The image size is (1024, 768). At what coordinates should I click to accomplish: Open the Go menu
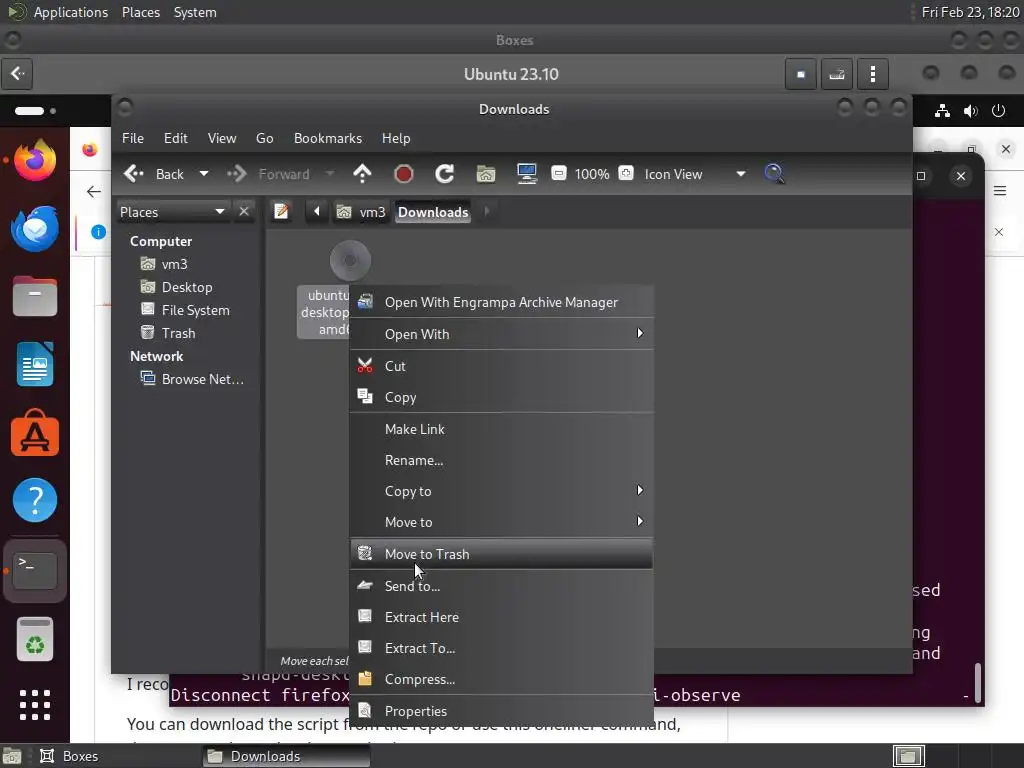264,138
